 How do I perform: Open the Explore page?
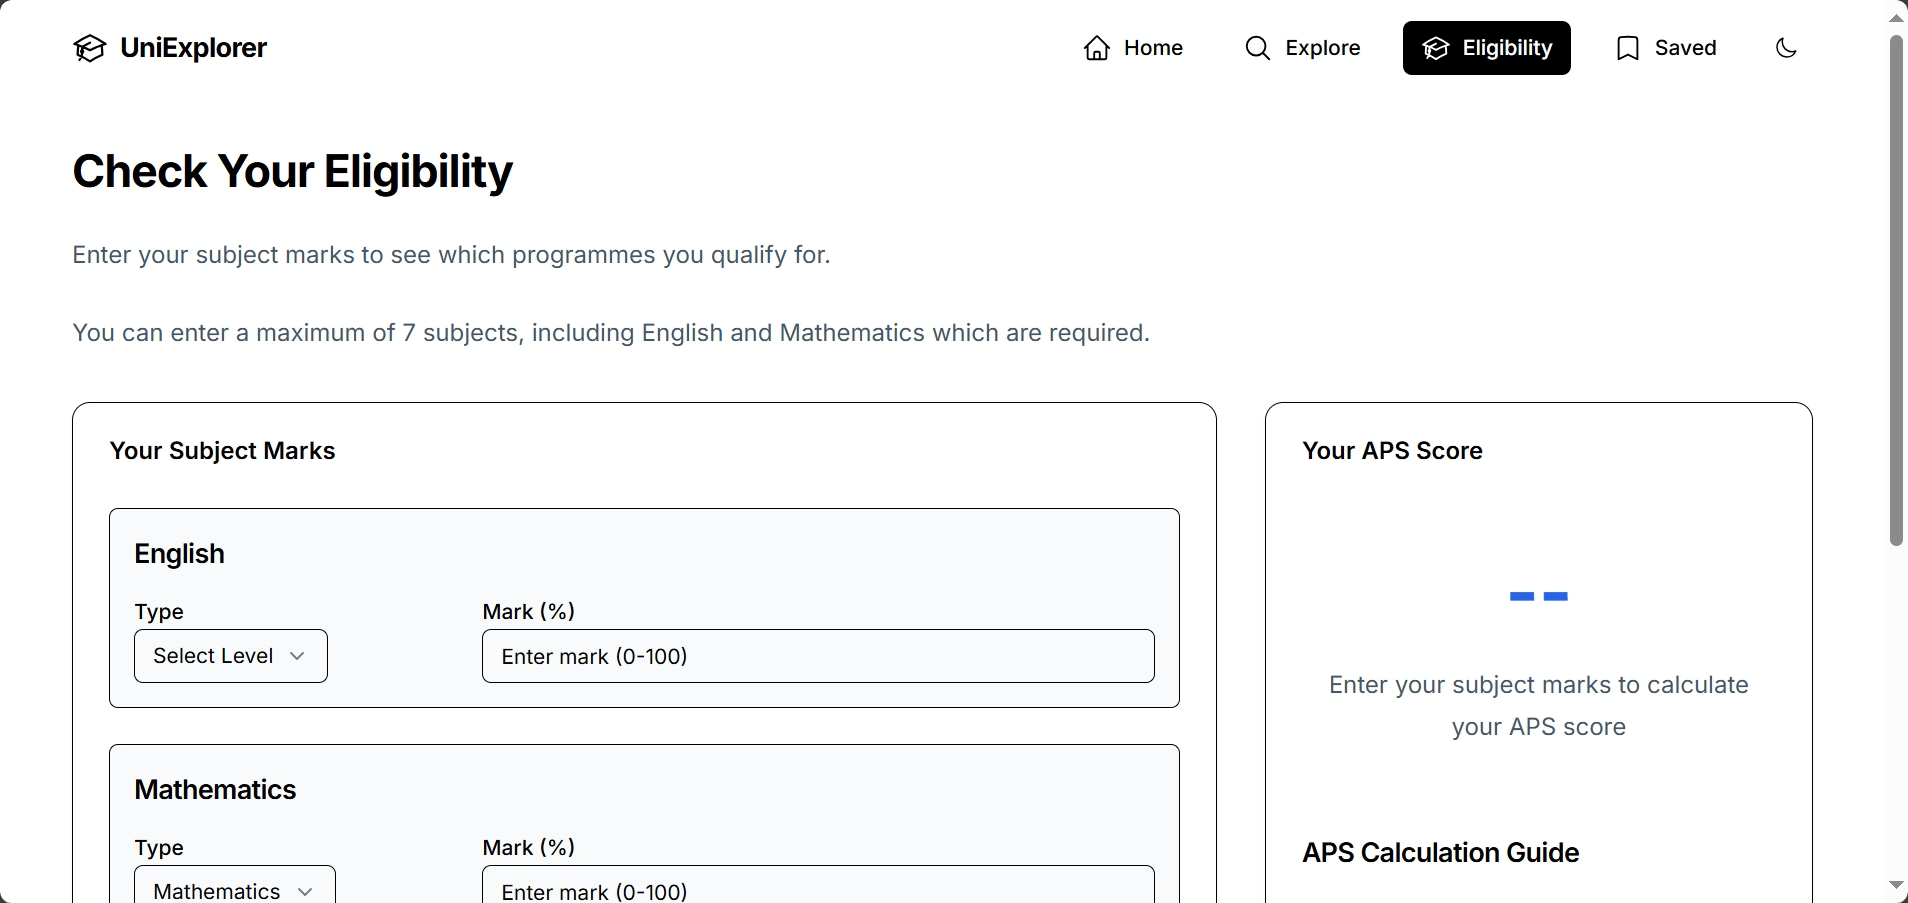click(1302, 48)
